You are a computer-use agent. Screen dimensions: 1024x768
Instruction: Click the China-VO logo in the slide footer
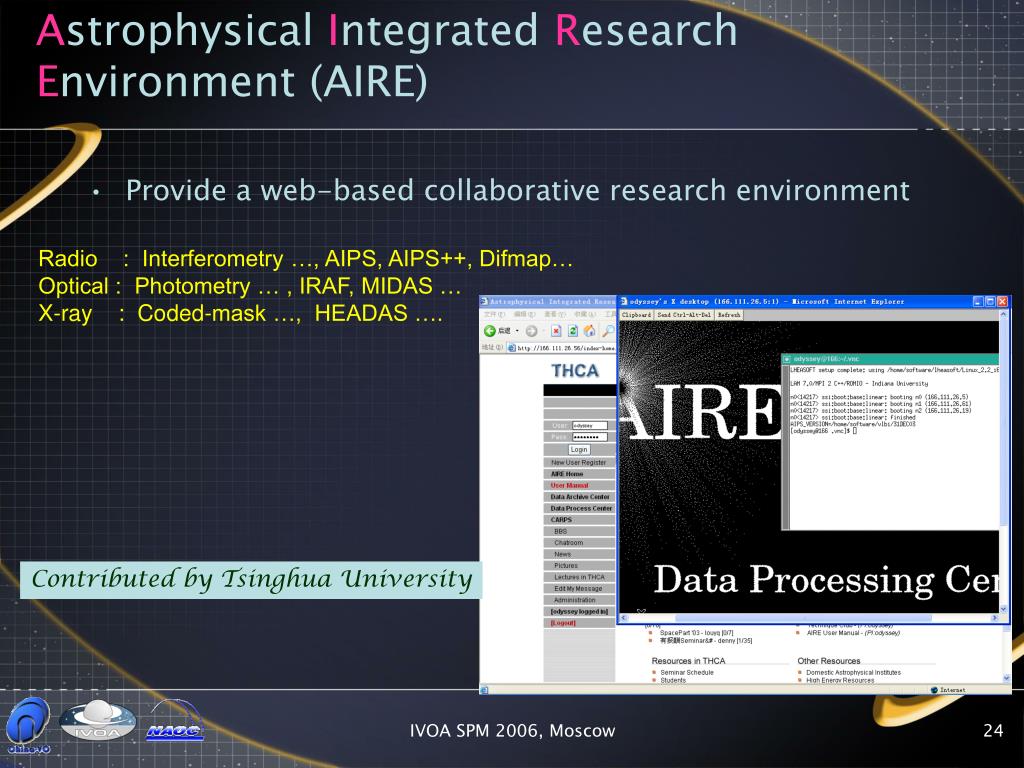28,725
